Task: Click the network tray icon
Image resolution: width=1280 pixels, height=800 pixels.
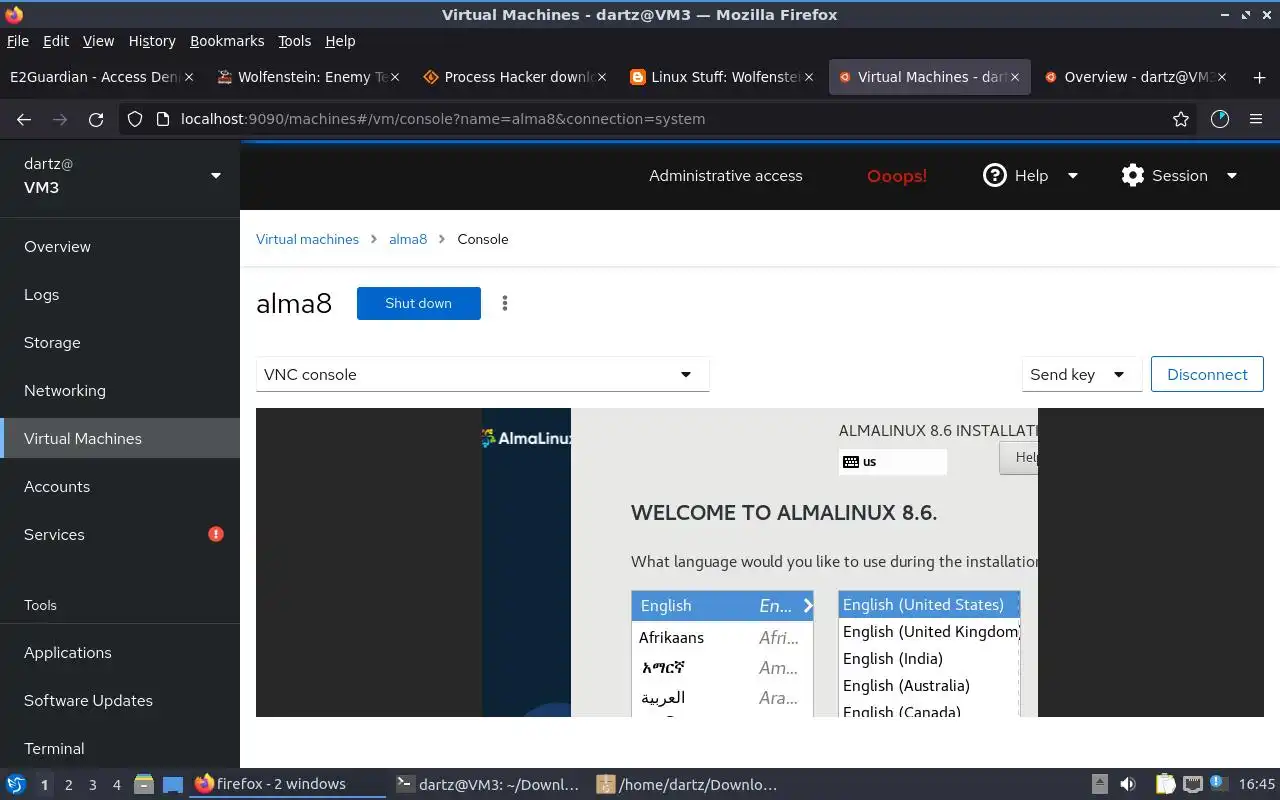Action: tap(1192, 784)
